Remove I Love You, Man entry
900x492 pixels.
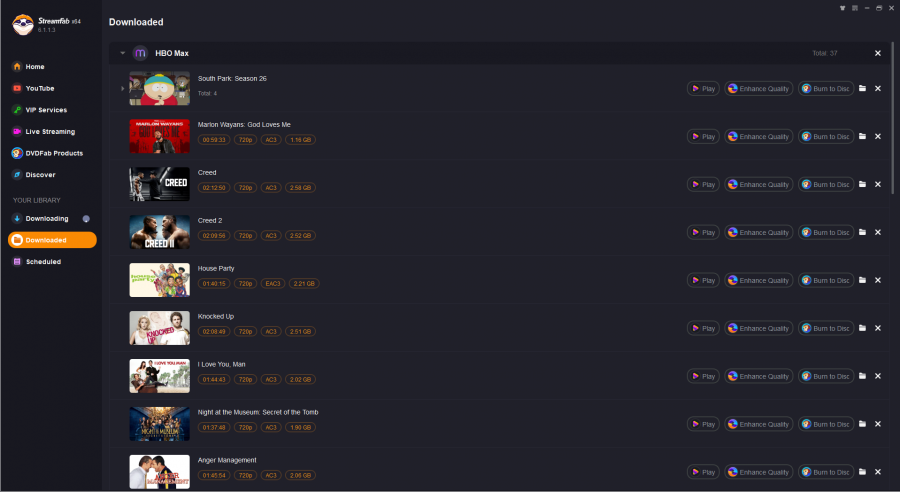coord(878,376)
